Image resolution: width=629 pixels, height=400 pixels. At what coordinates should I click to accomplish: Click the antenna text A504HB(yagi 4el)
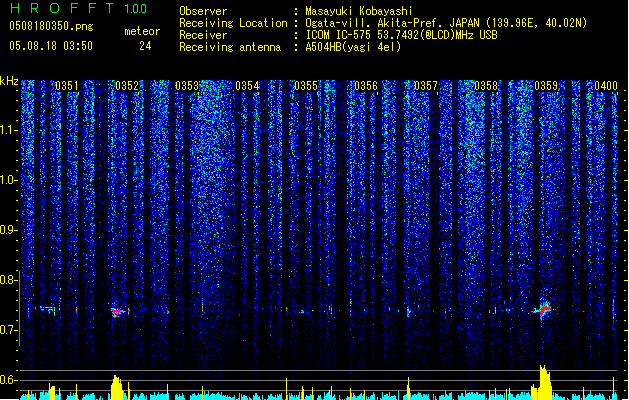(x=353, y=47)
